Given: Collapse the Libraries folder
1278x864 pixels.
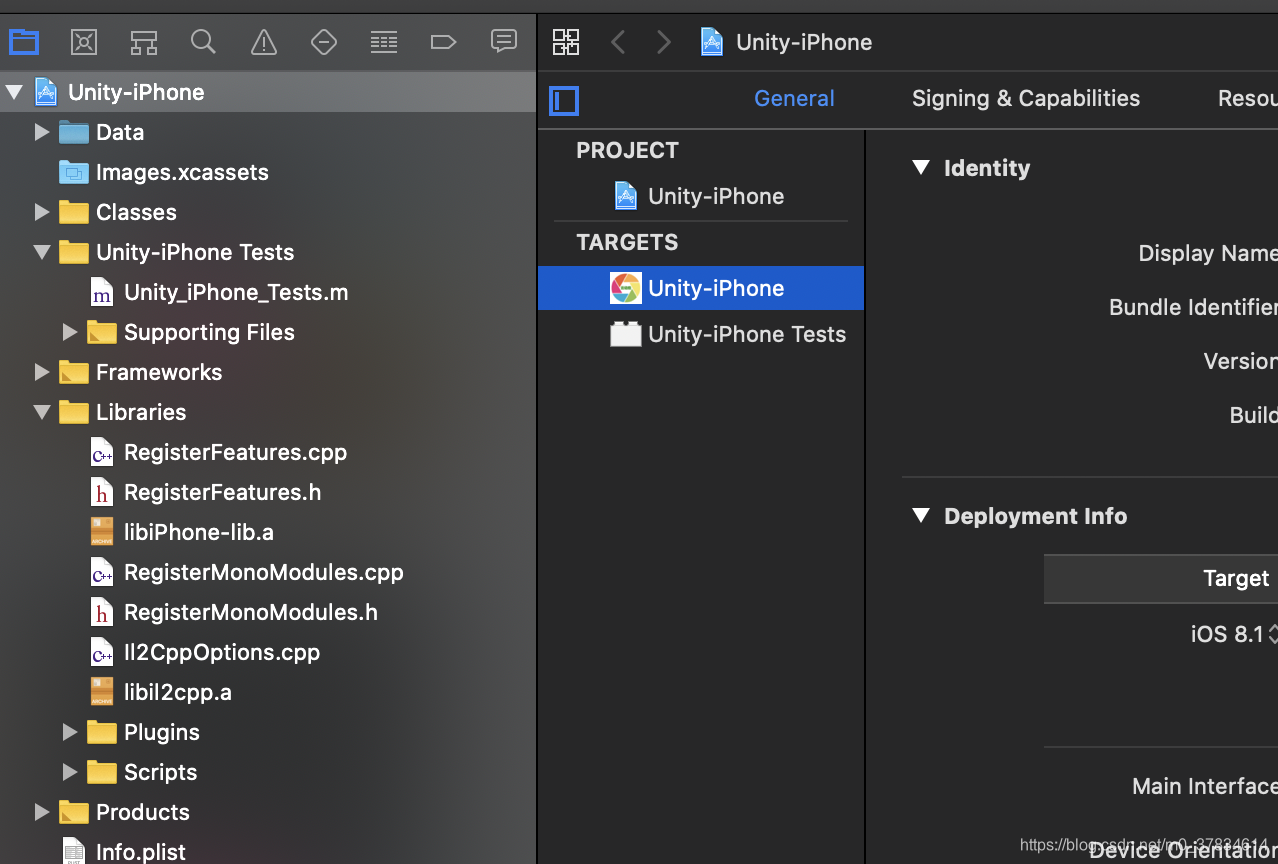Looking at the screenshot, I should (x=42, y=412).
